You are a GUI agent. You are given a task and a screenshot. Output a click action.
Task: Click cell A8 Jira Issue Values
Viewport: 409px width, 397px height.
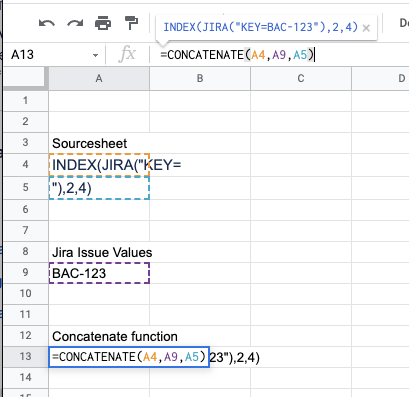coord(99,252)
